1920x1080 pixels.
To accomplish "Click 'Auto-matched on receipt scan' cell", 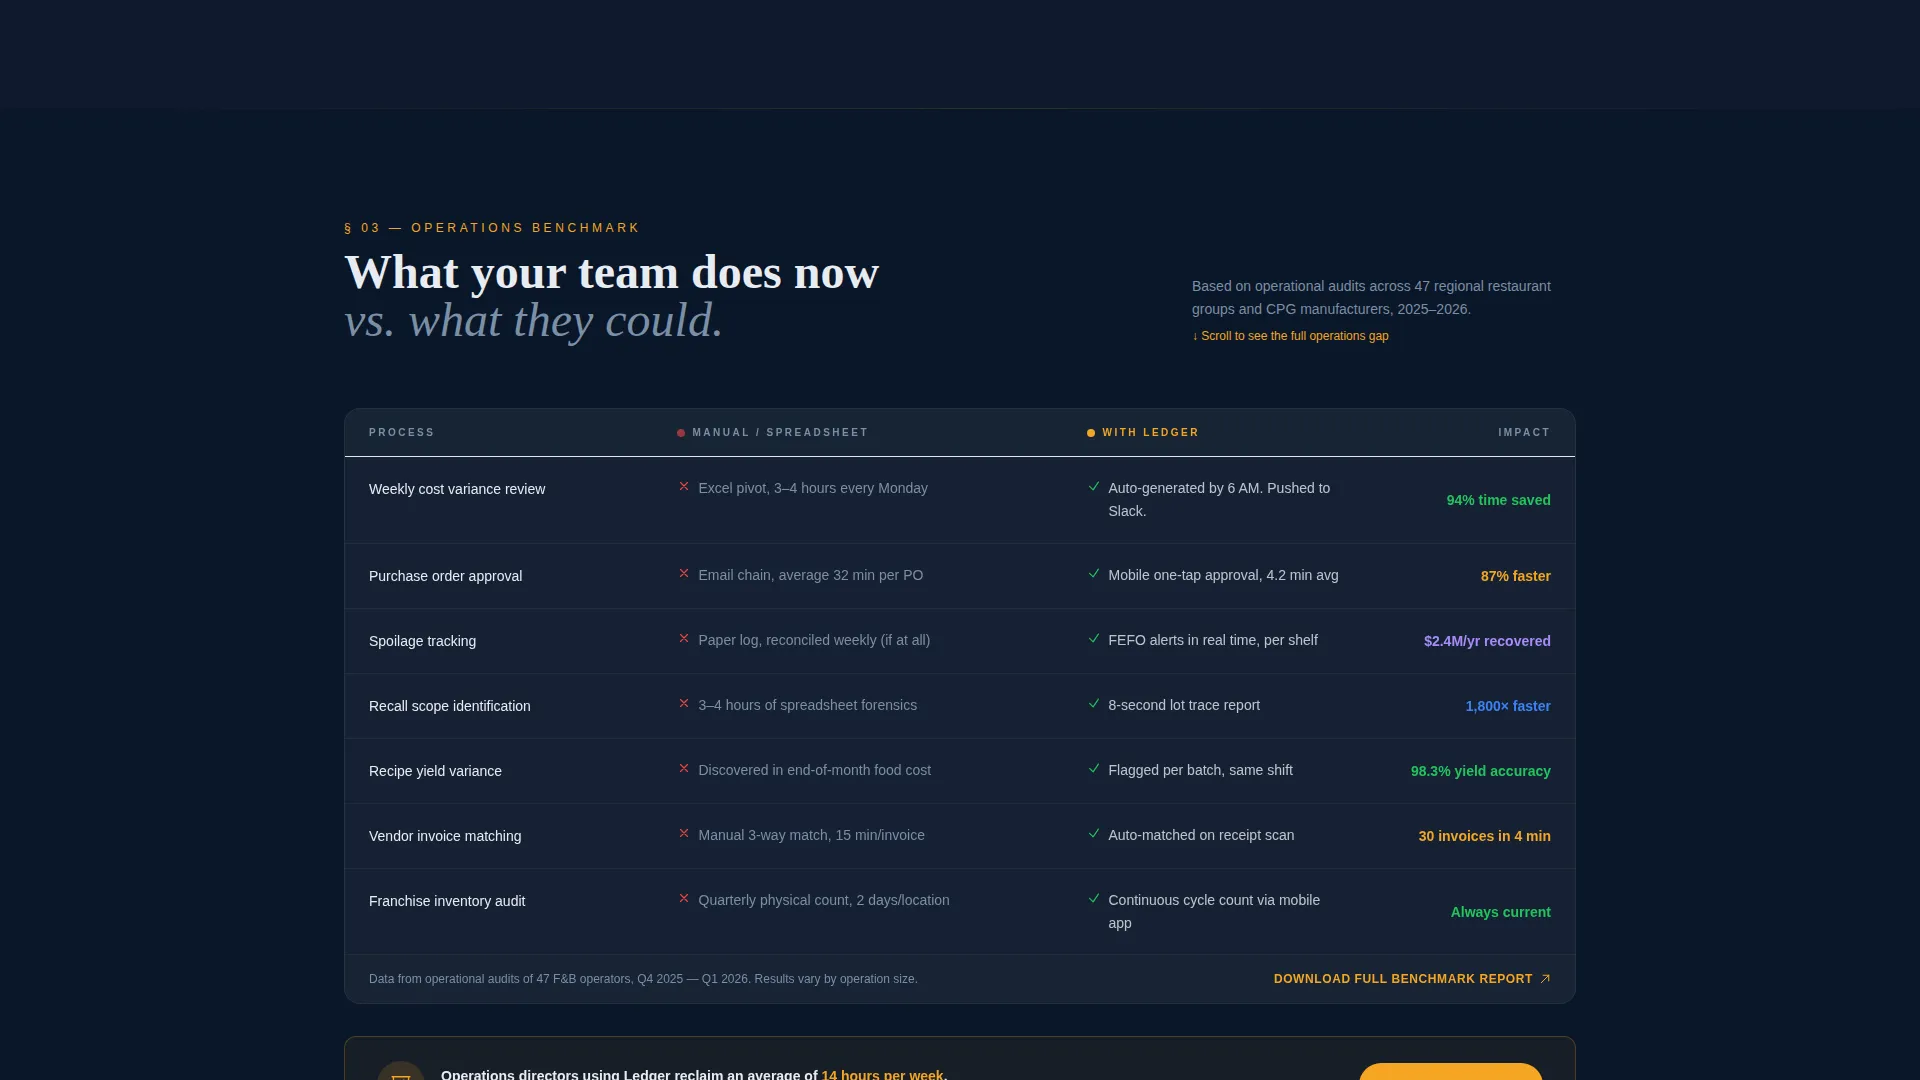I will [x=1201, y=835].
